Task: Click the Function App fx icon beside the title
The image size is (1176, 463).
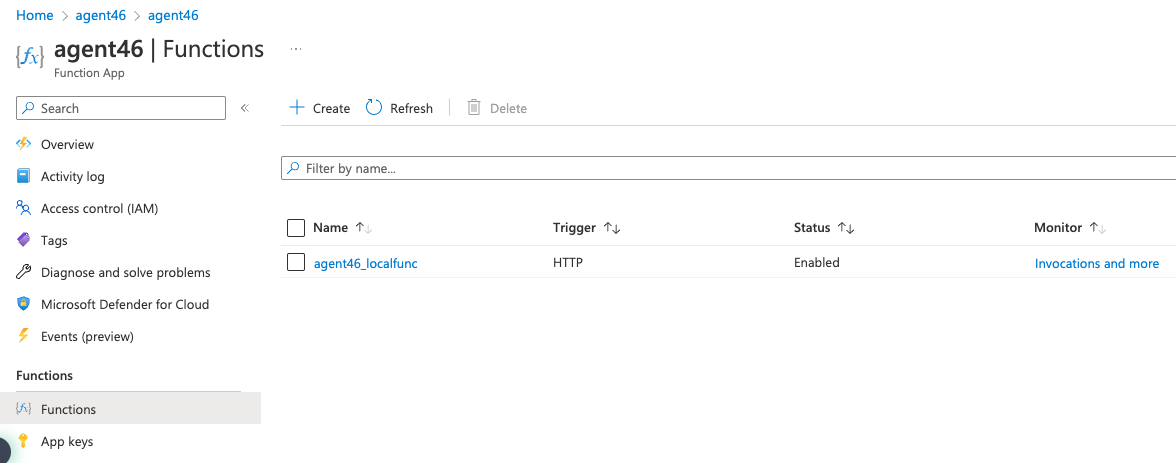Action: [x=30, y=57]
